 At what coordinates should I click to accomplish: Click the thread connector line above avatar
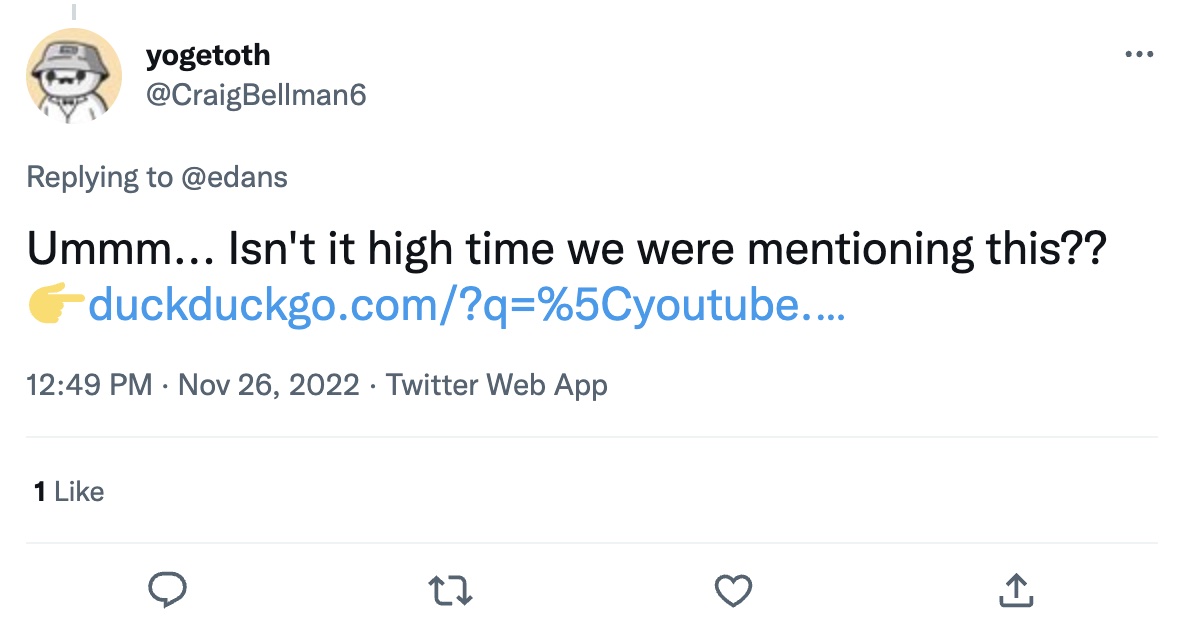tap(74, 10)
